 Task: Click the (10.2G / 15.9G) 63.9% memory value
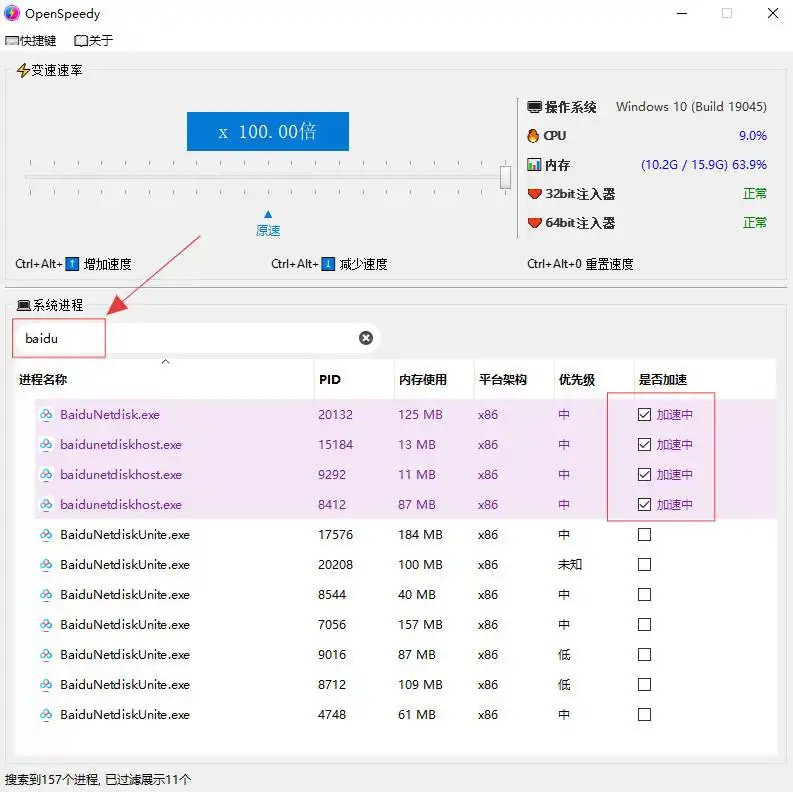click(703, 165)
